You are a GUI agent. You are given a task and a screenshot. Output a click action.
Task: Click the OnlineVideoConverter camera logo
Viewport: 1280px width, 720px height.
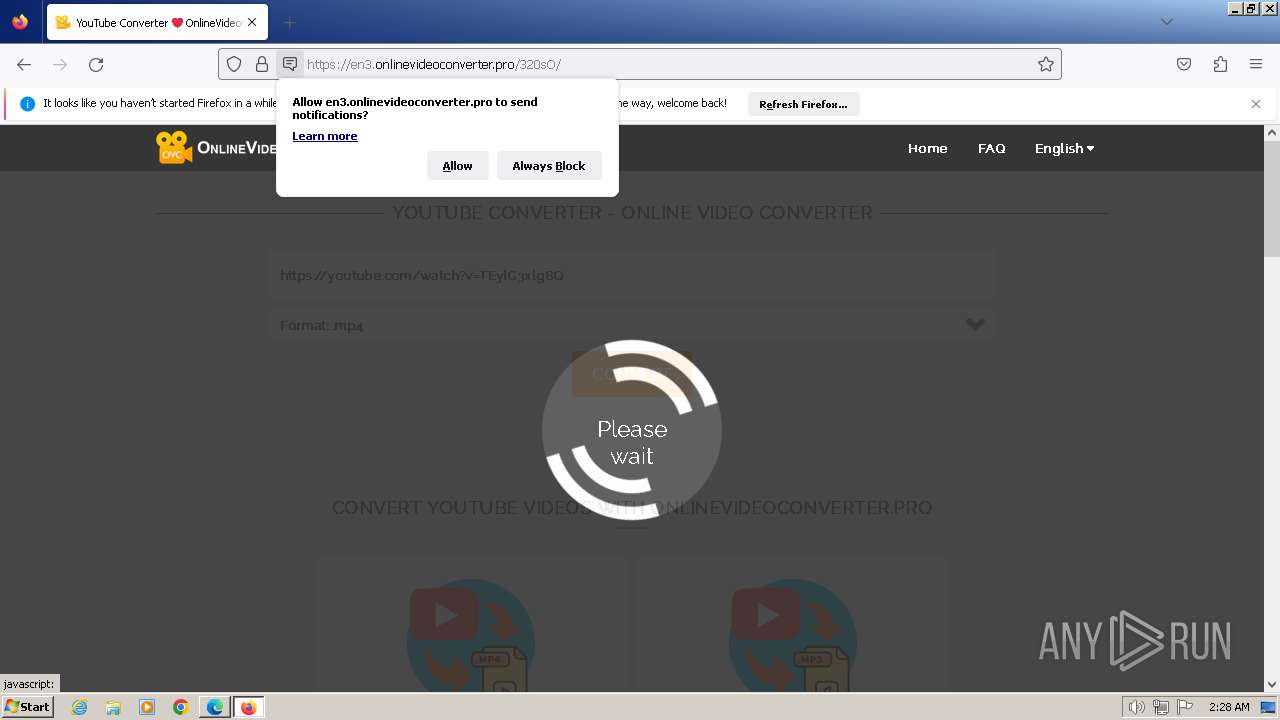(x=174, y=148)
